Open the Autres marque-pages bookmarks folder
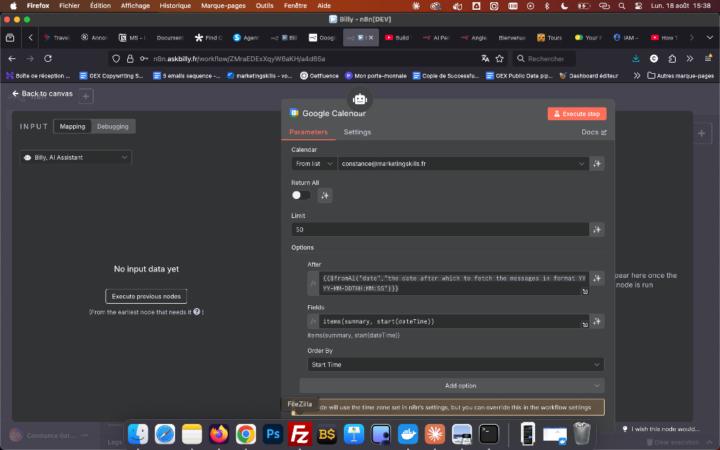The image size is (720, 450). (681, 76)
